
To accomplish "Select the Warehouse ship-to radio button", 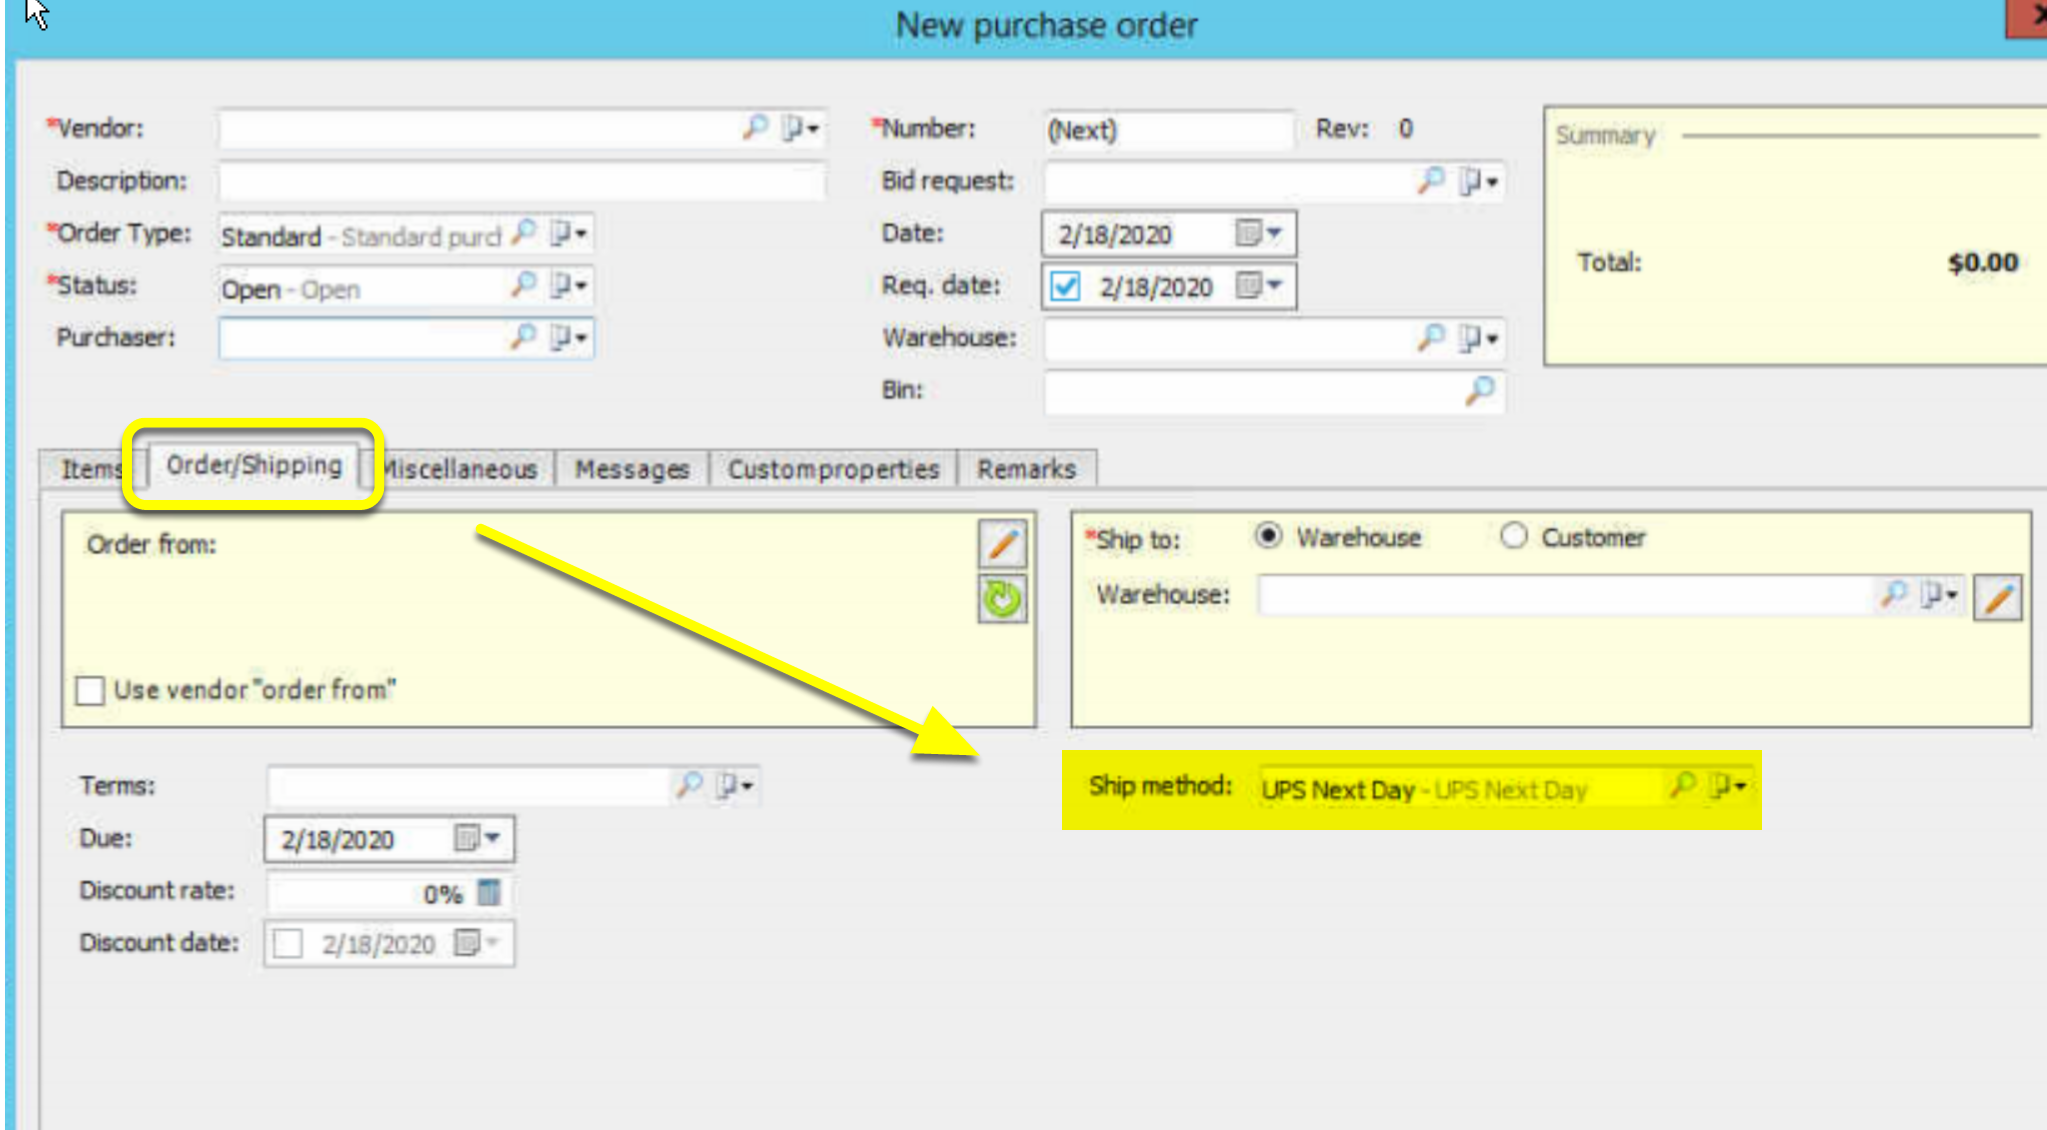I will pyautogui.click(x=1268, y=536).
